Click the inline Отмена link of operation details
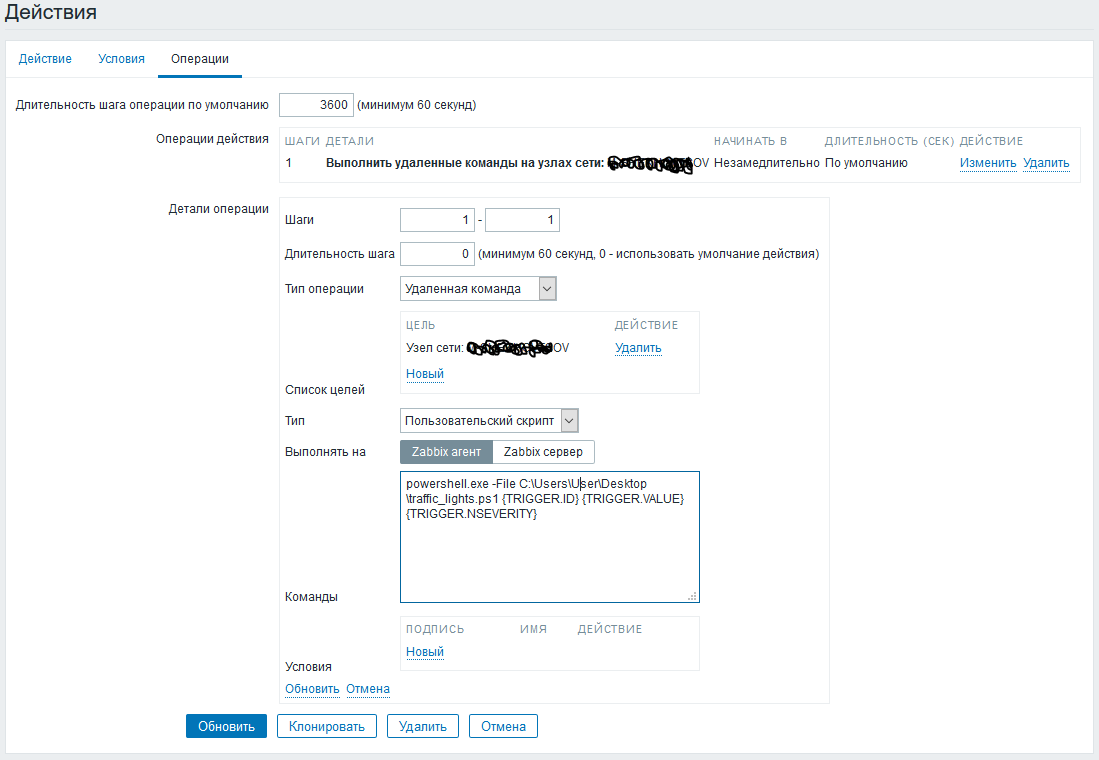This screenshot has width=1099, height=760. click(x=368, y=688)
